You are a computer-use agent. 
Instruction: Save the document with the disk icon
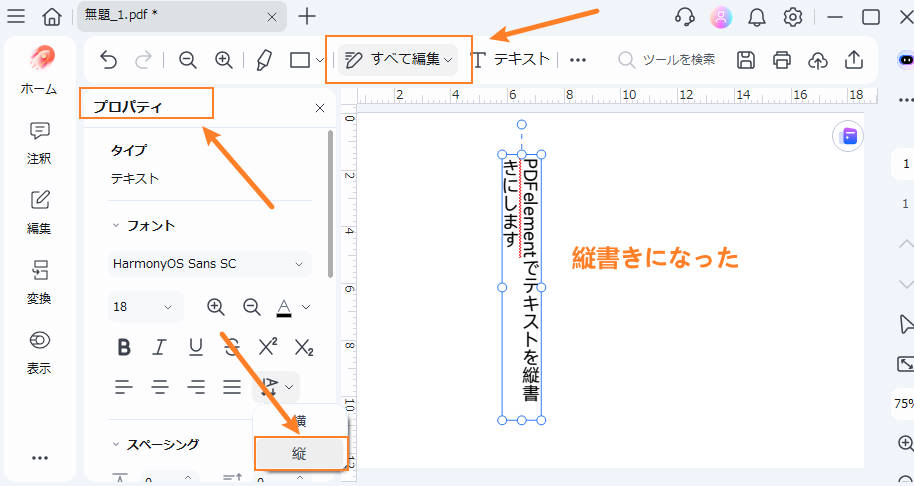click(x=746, y=59)
